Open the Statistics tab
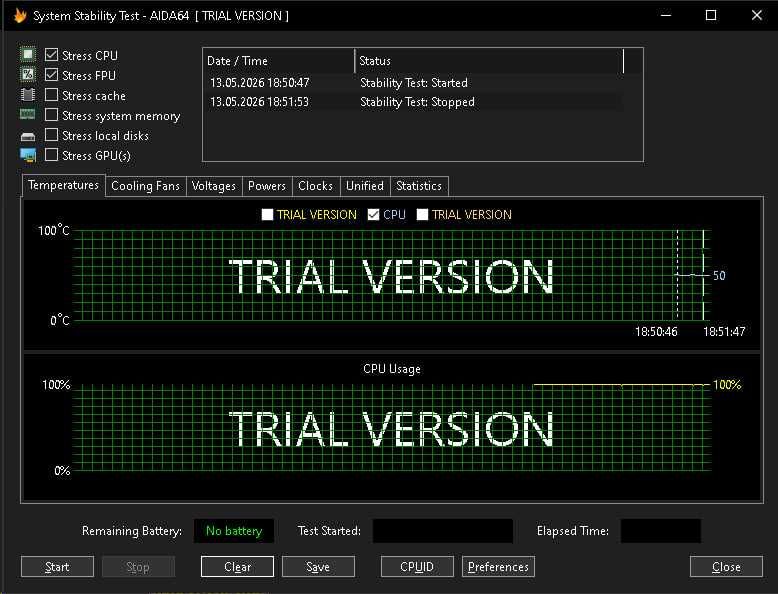778x594 pixels. 419,186
